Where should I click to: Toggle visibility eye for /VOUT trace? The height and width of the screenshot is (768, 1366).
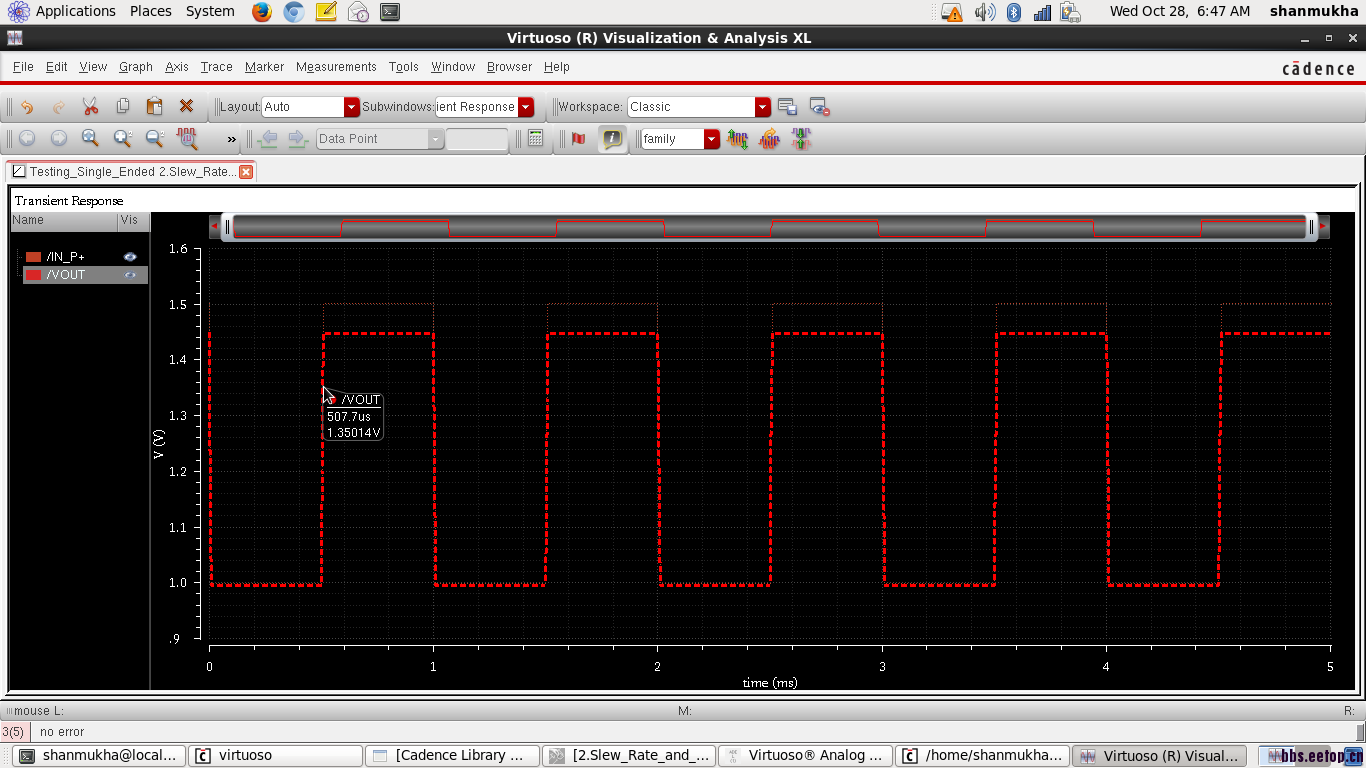[130, 275]
